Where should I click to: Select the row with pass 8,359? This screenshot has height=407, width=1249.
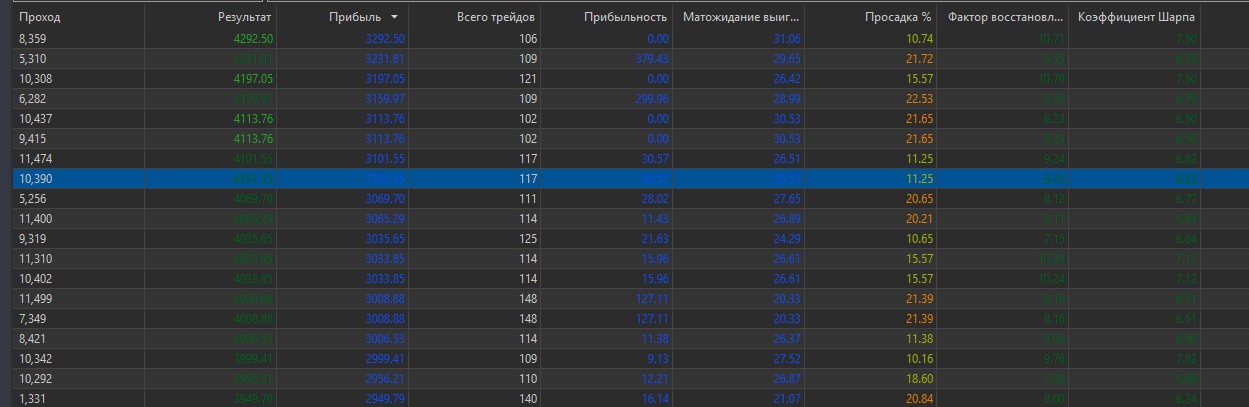click(624, 39)
